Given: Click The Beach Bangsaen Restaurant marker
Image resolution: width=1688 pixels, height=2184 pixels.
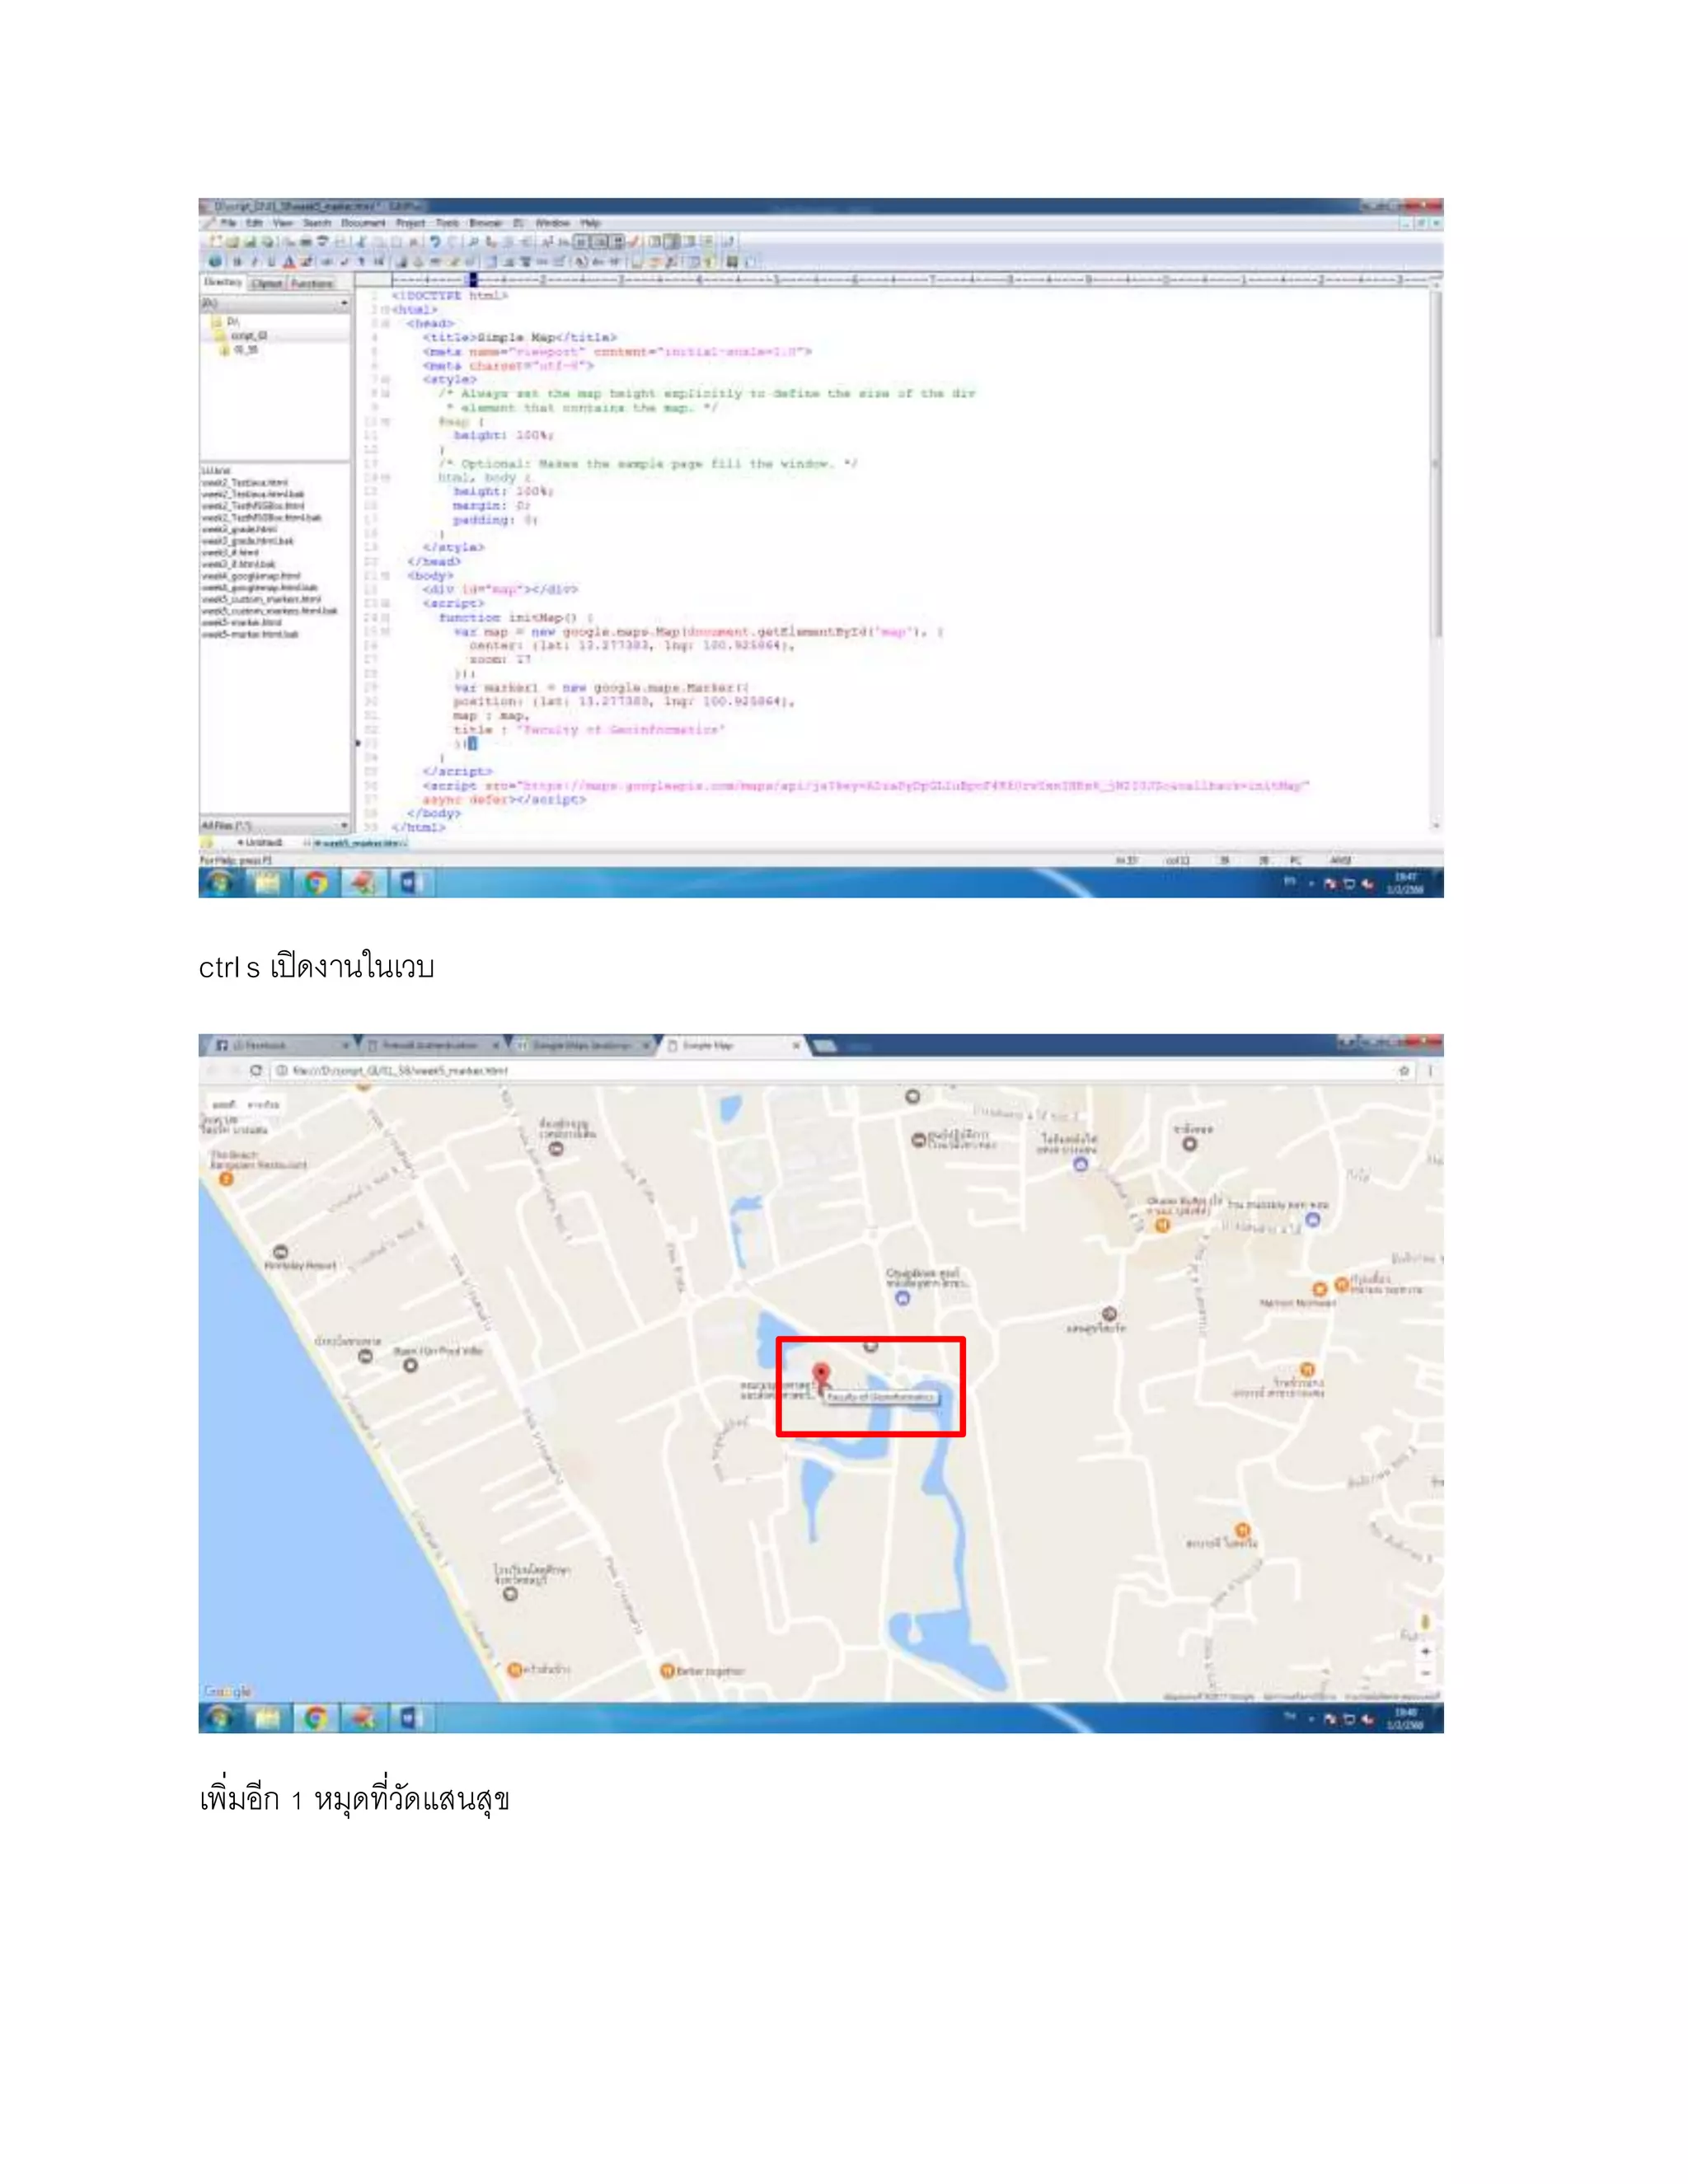Looking at the screenshot, I should click(x=226, y=1179).
